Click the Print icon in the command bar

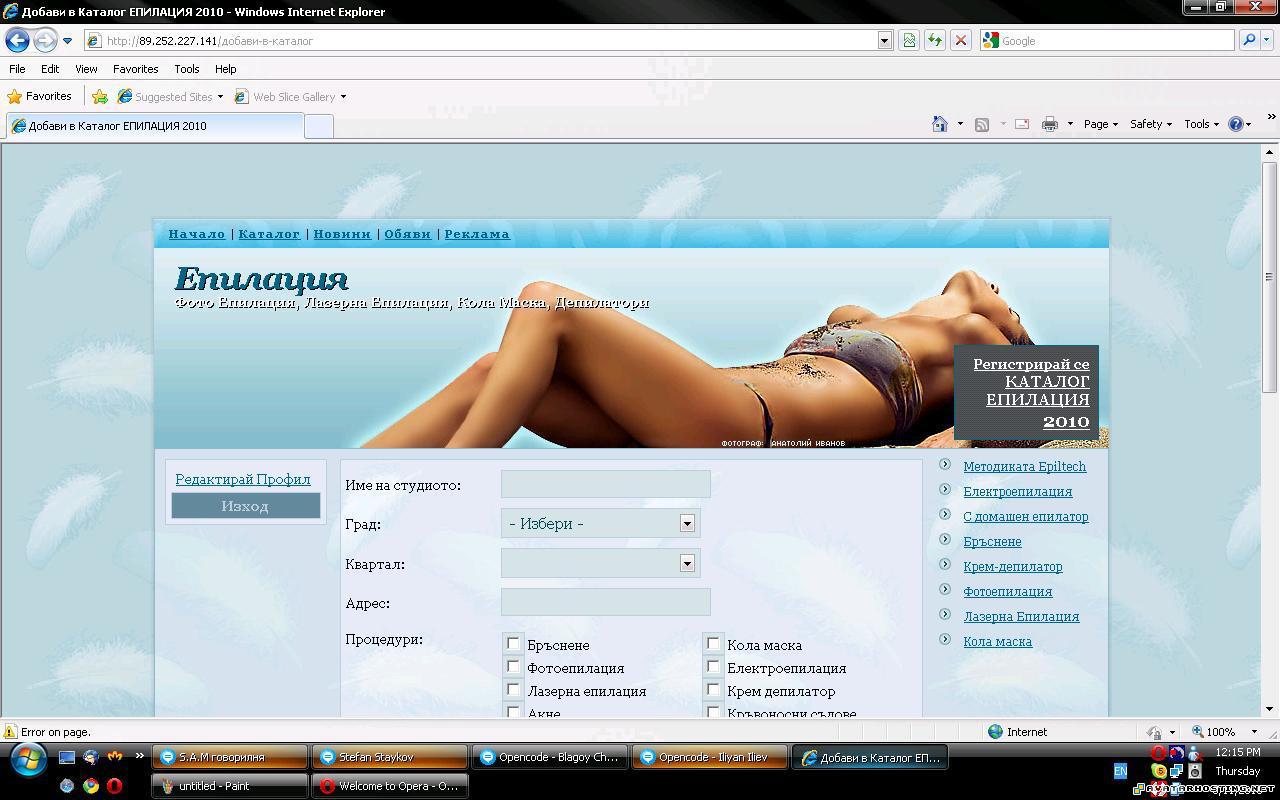(x=1049, y=124)
